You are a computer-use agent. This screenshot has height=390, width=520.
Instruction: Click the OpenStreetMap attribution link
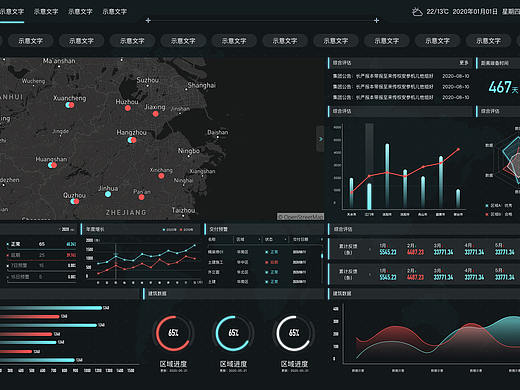coord(300,217)
